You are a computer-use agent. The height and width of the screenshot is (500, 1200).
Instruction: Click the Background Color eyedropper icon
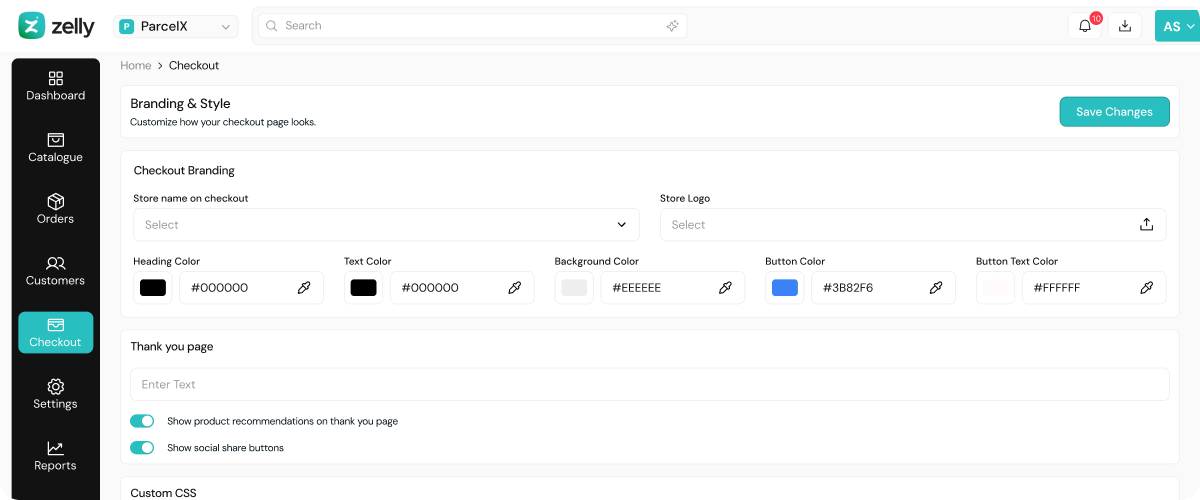coord(726,288)
